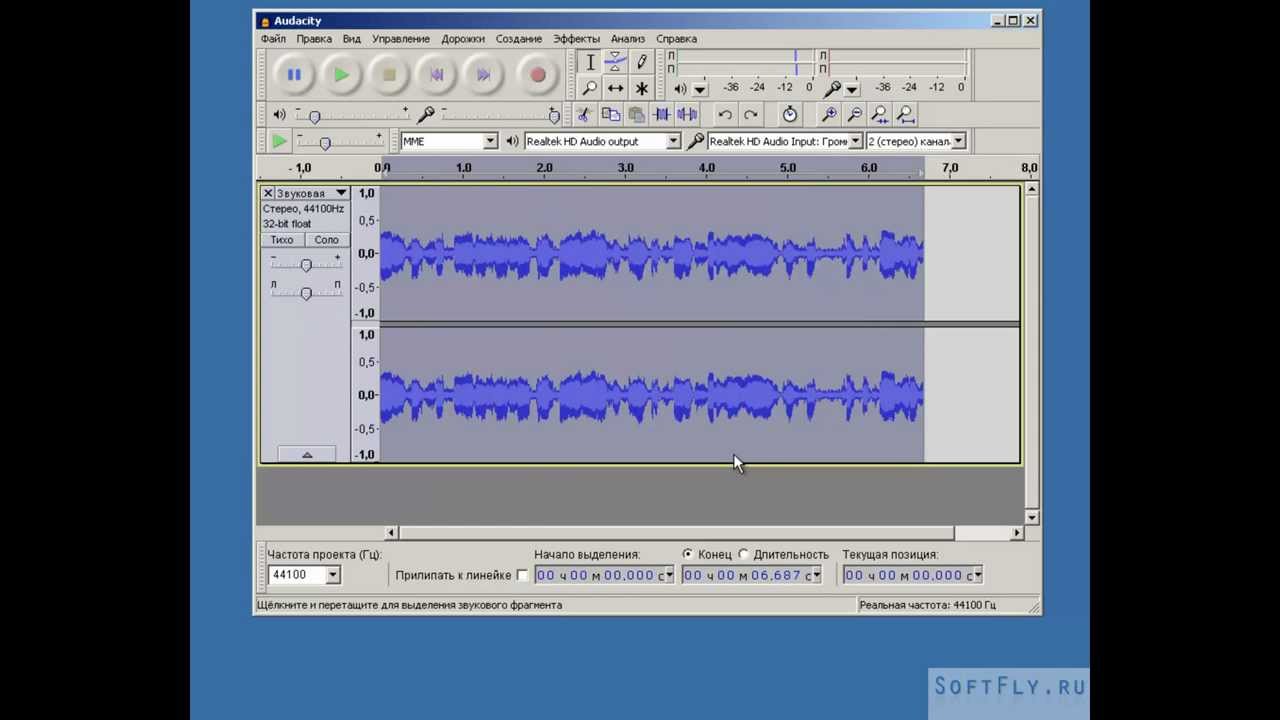Open the MME audio host dropdown
Image resolution: width=1280 pixels, height=720 pixels.
click(x=490, y=141)
